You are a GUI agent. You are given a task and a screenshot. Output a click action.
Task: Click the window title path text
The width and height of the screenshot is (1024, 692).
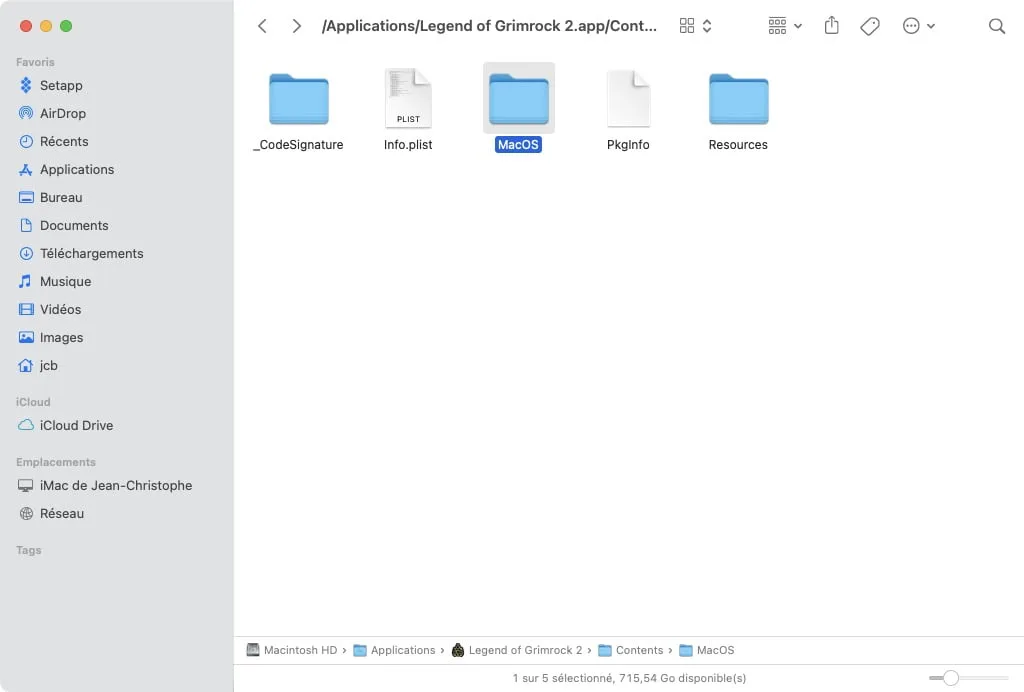pyautogui.click(x=489, y=26)
